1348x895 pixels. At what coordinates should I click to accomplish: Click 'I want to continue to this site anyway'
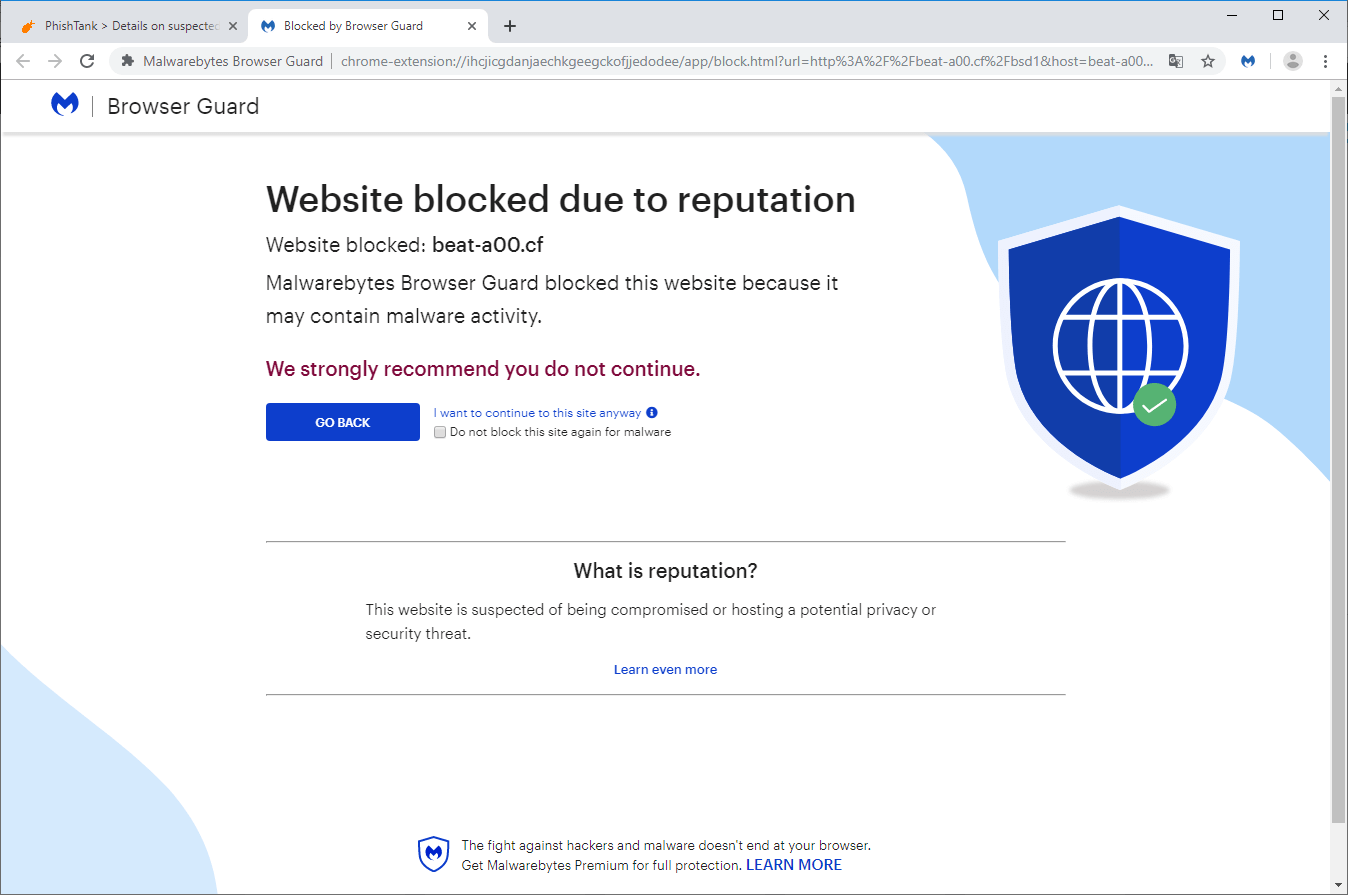tap(536, 412)
